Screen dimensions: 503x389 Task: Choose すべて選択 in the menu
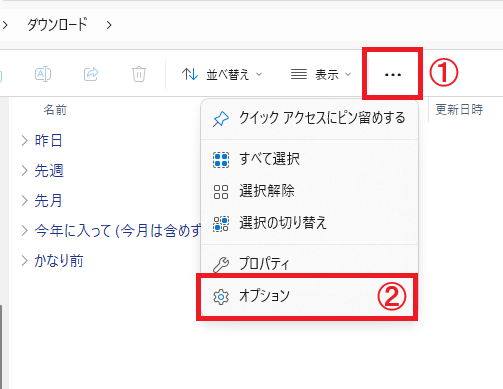(x=309, y=159)
